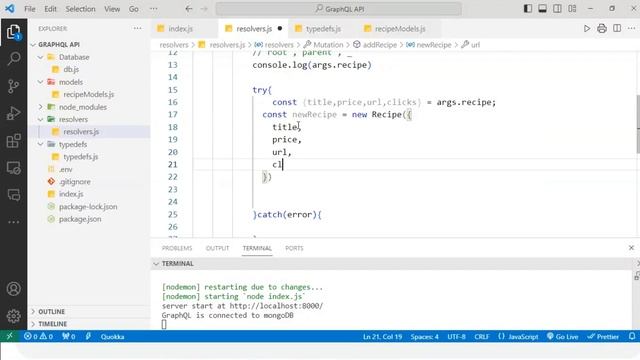This screenshot has width=640, height=360.
Task: Collapse the Database folder
Action: 74,57
